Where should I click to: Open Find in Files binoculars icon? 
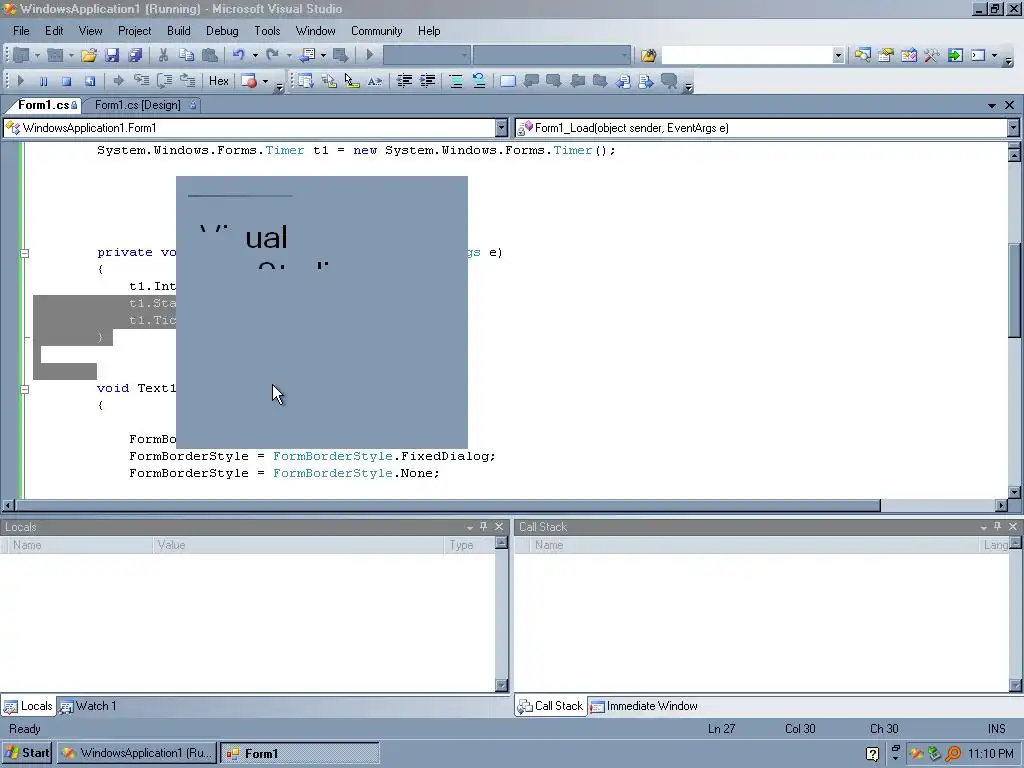point(648,56)
